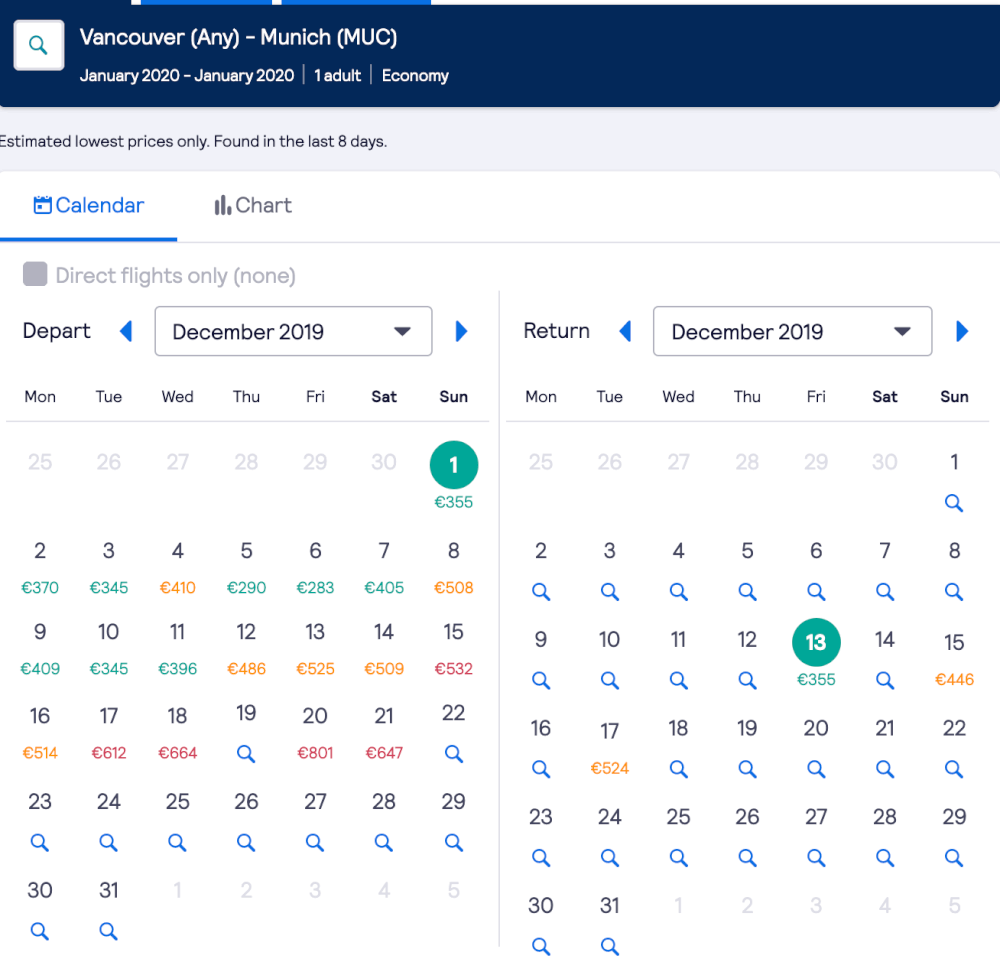
Task: Search prices for depart date 31
Action: [x=108, y=931]
